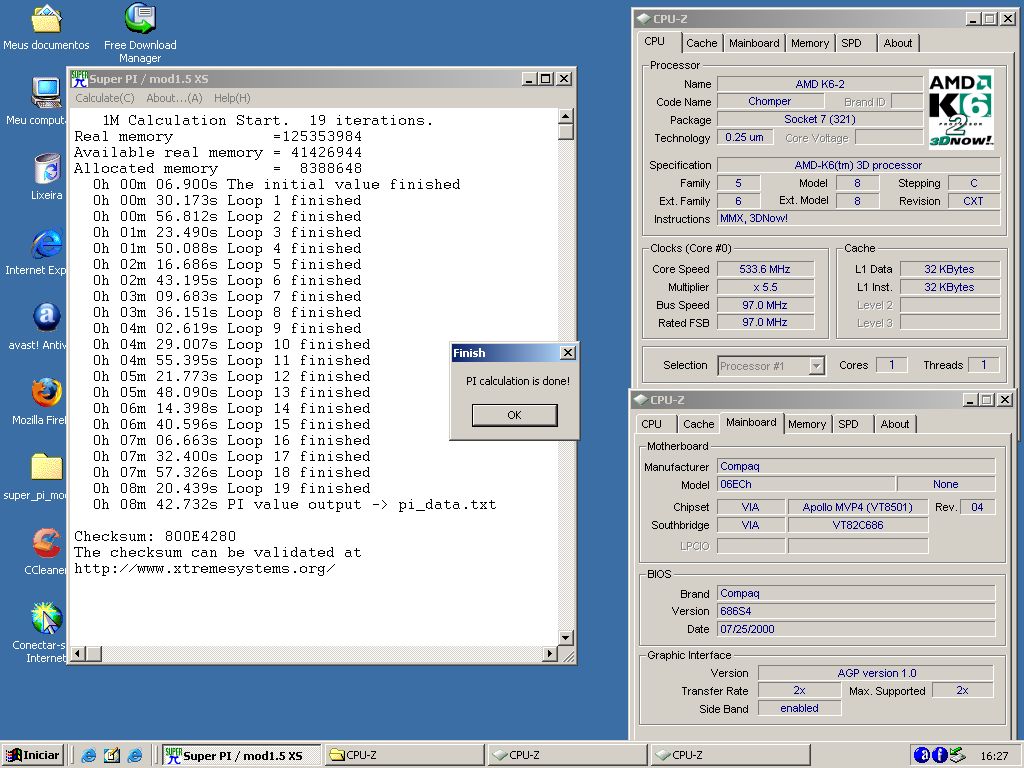This screenshot has height=768, width=1024.
Task: Open Help(H) menu in Super PI
Action: coord(232,98)
